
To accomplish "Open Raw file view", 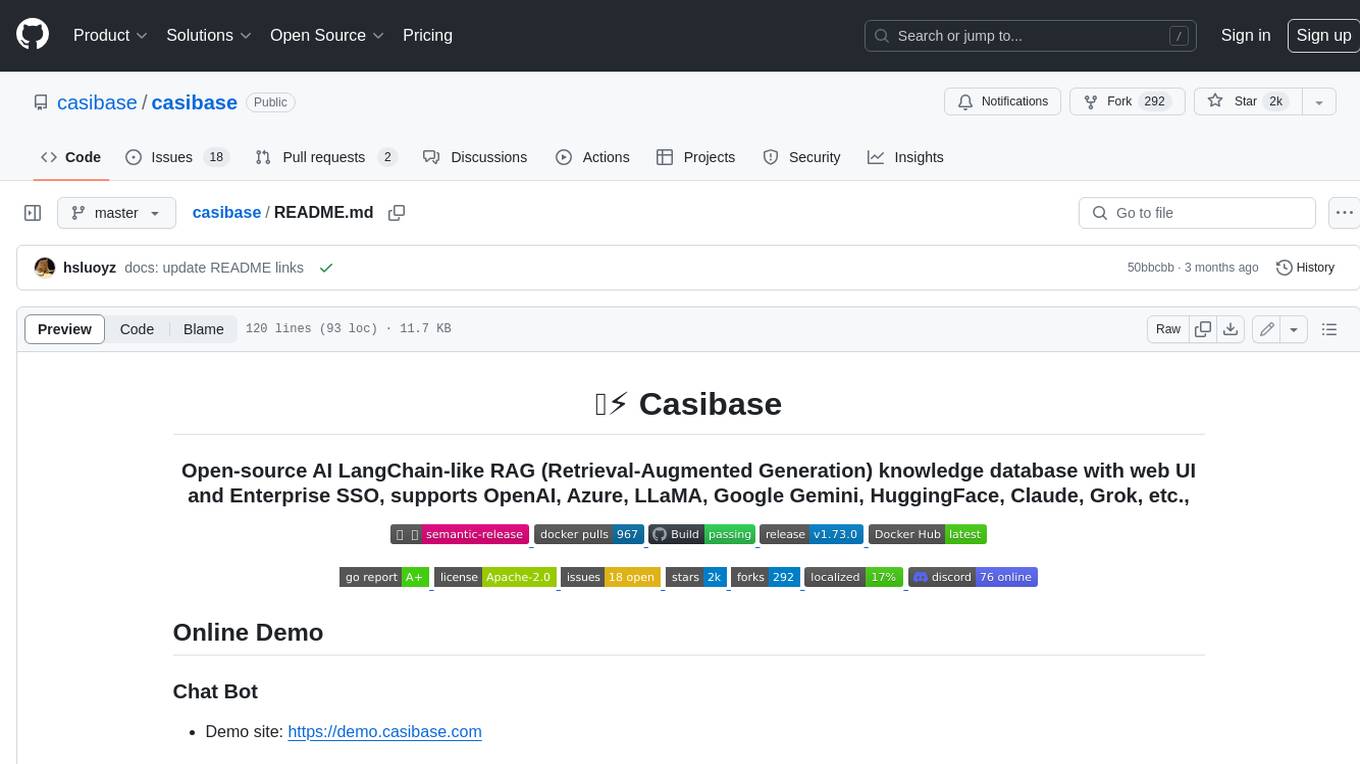I will pyautogui.click(x=1168, y=329).
